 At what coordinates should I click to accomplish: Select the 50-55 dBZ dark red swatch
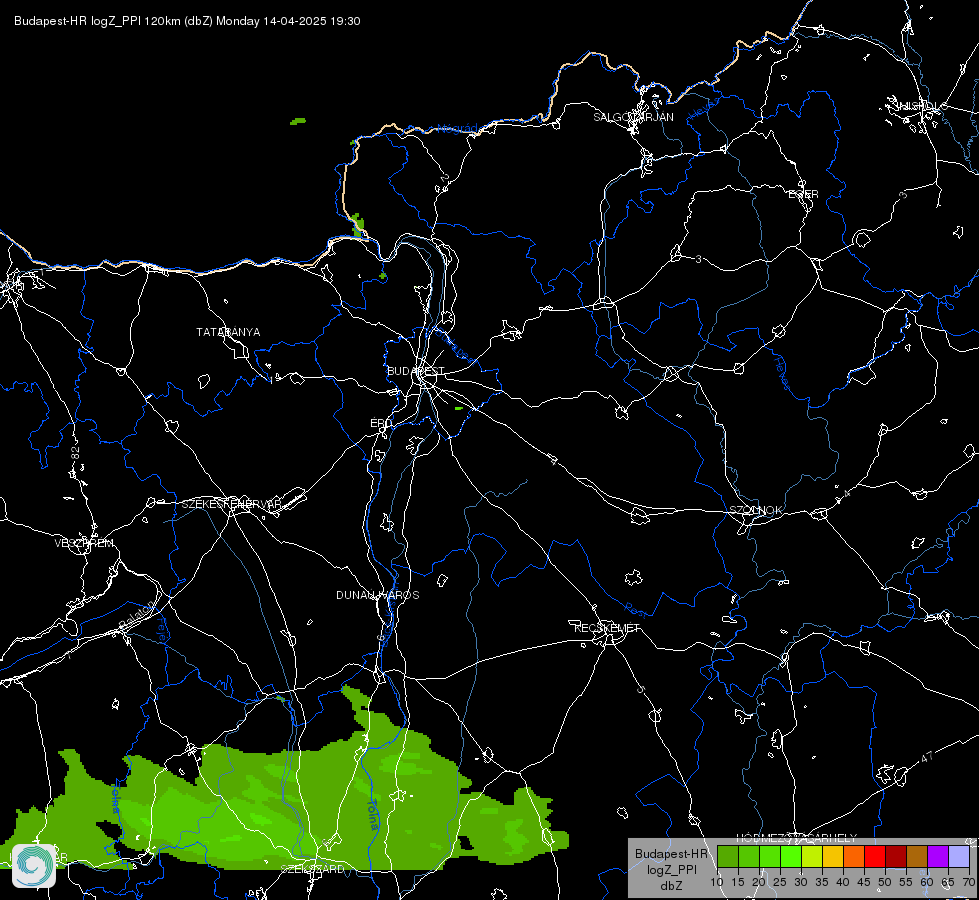[896, 857]
